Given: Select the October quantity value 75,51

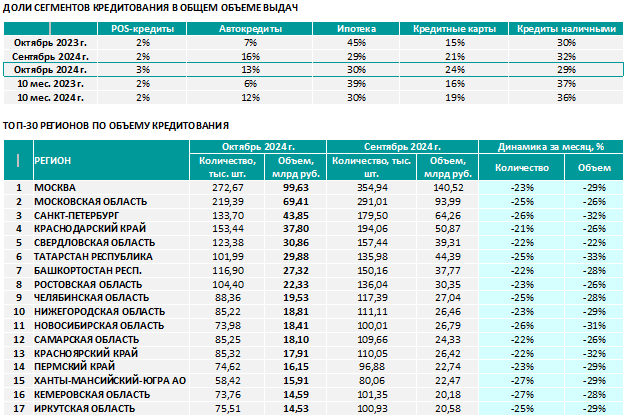Looking at the screenshot, I should click(227, 409).
